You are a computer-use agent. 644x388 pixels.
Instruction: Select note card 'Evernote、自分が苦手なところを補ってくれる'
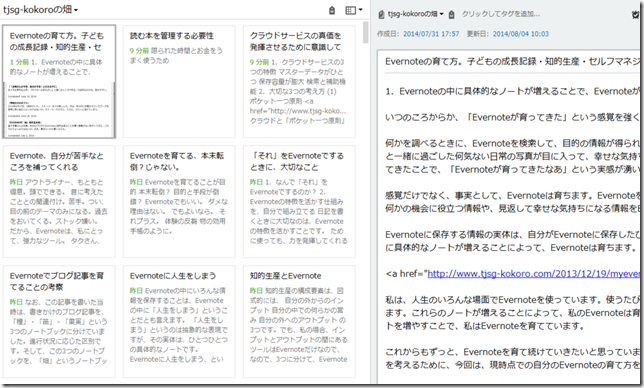coord(59,201)
